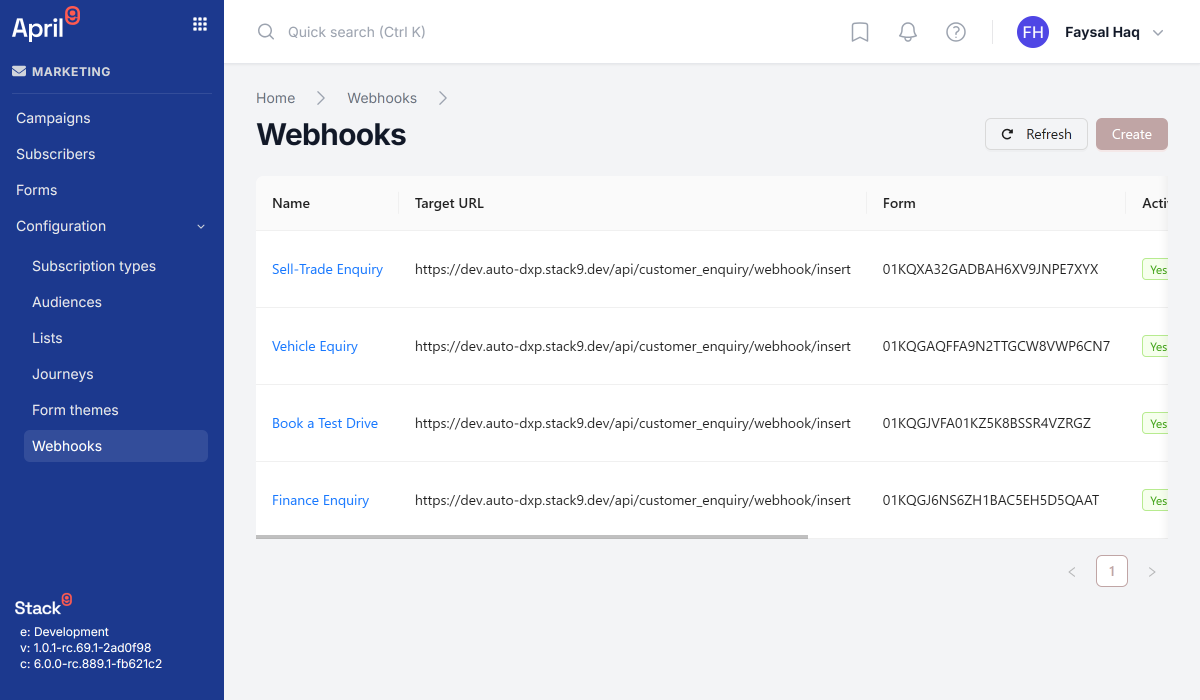Image resolution: width=1200 pixels, height=700 pixels.
Task: Open Vehicle Equiry webhook
Action: (x=315, y=346)
